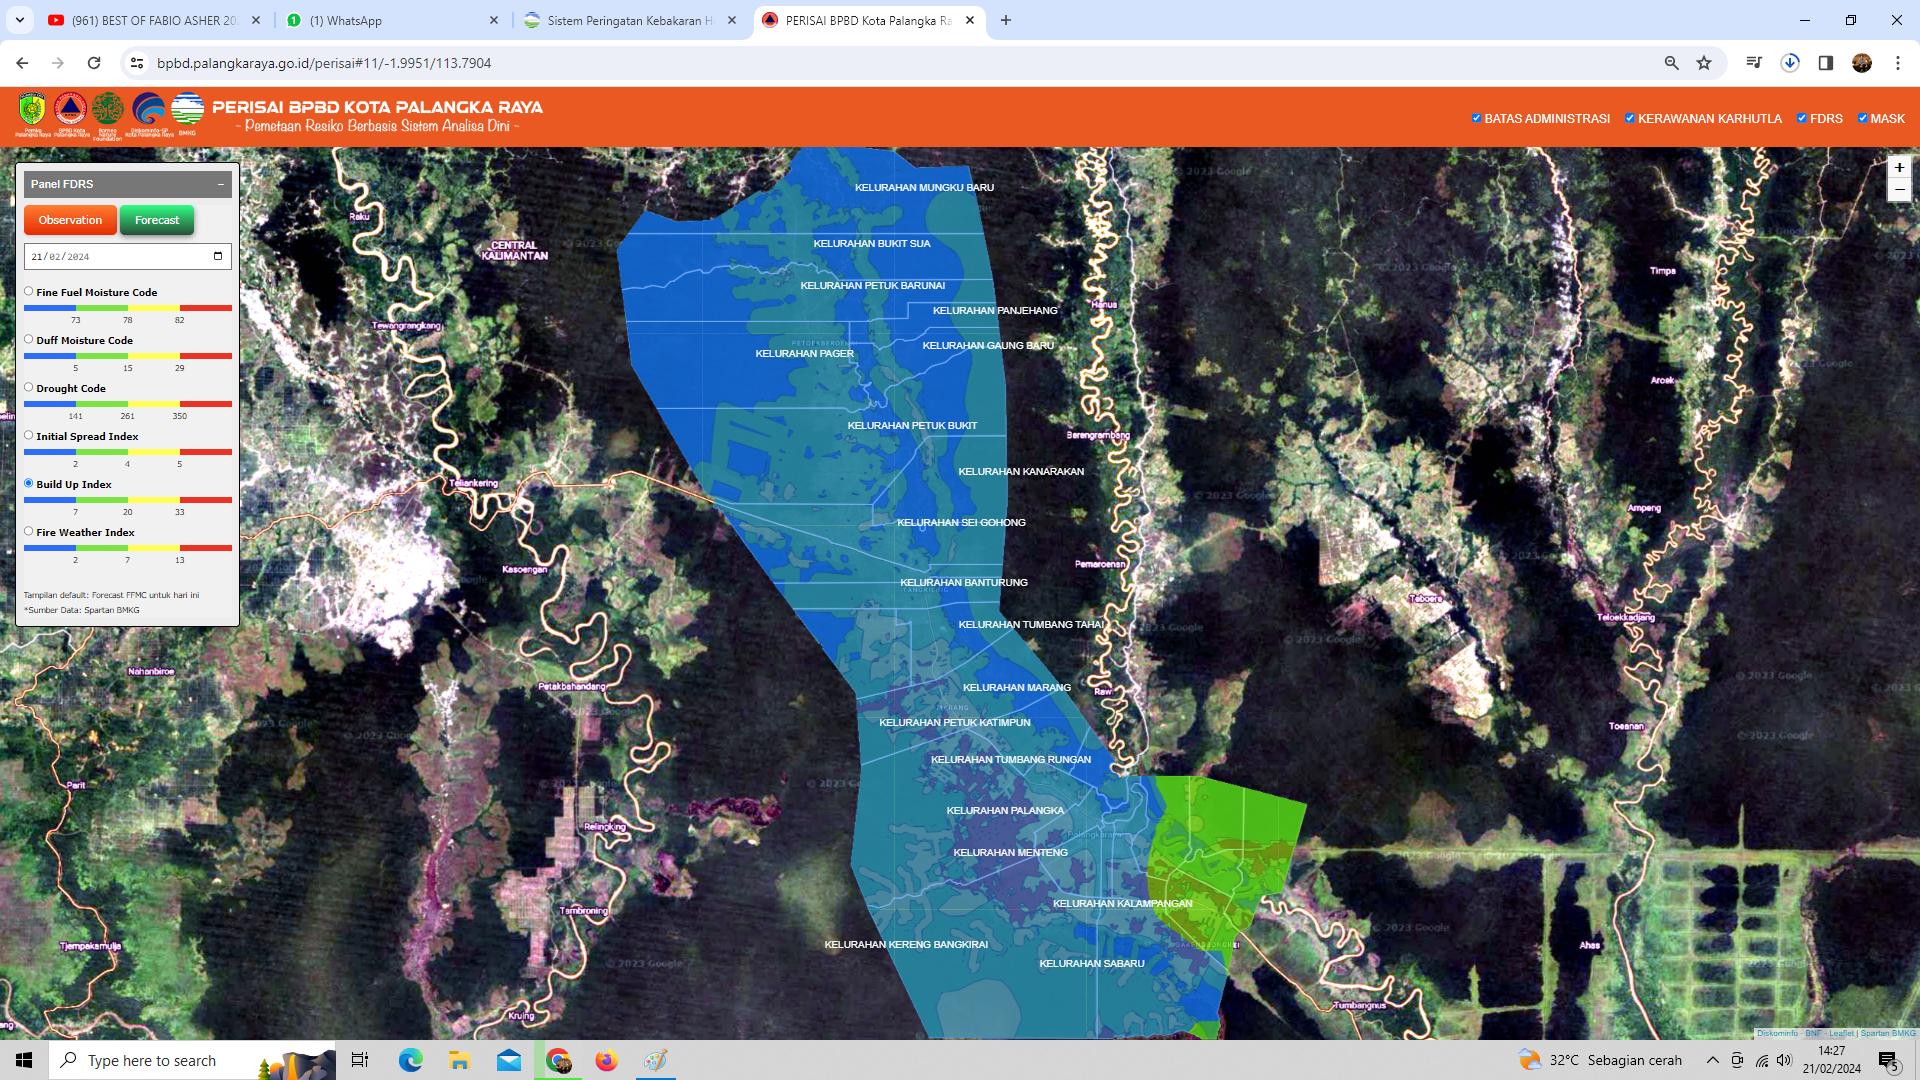Viewport: 1920px width, 1080px height.
Task: Go back with the browser back arrow
Action: coord(22,63)
